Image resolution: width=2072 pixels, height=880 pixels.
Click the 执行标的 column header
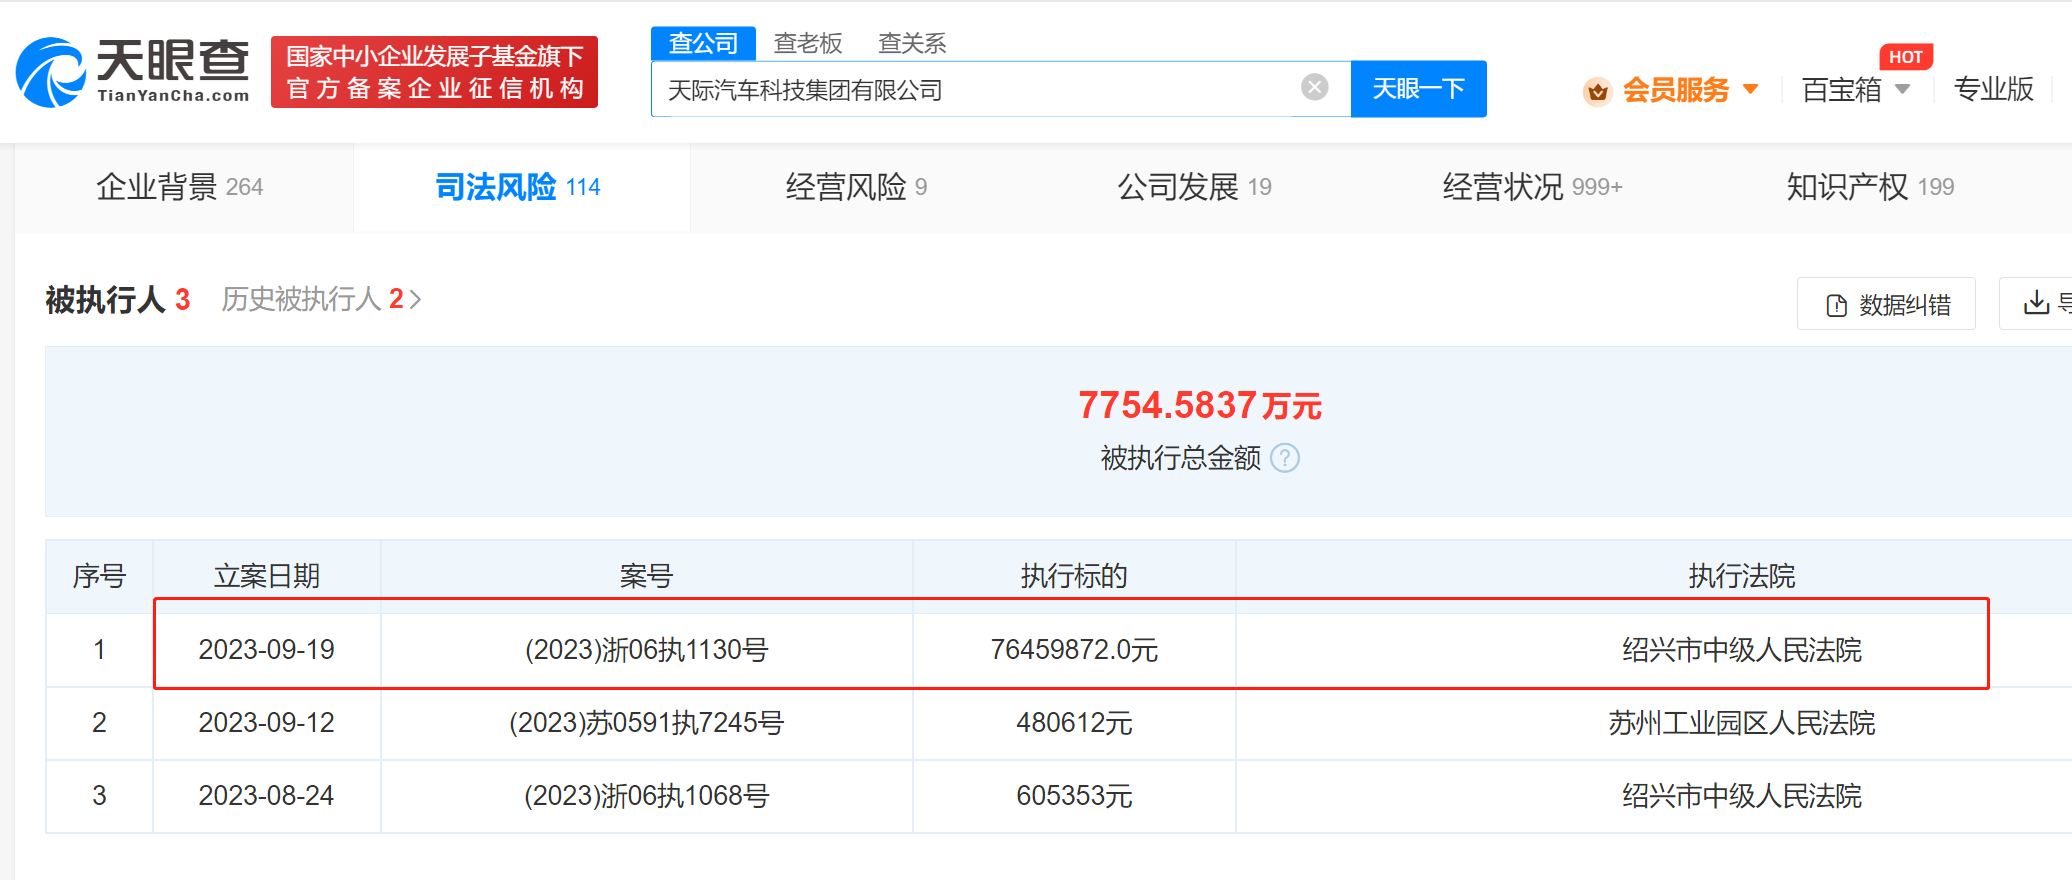click(x=1074, y=576)
